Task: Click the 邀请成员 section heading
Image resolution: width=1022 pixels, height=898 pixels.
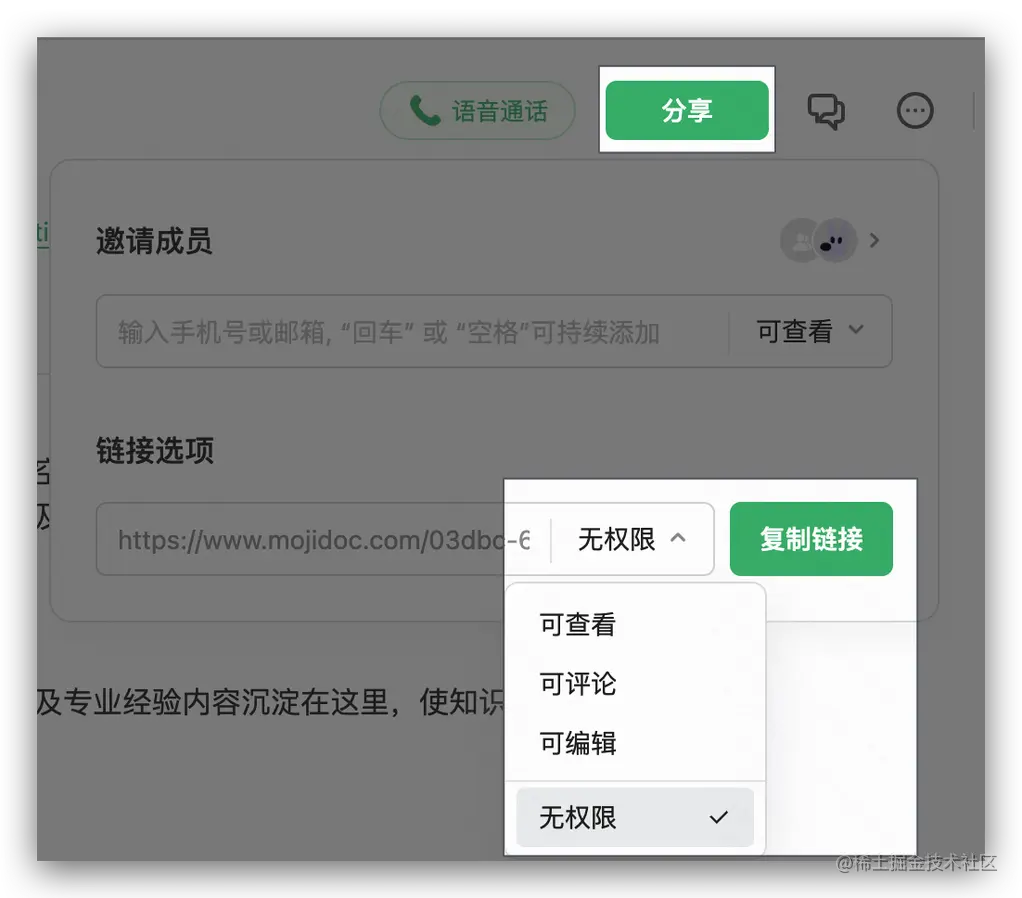Action: (x=154, y=240)
